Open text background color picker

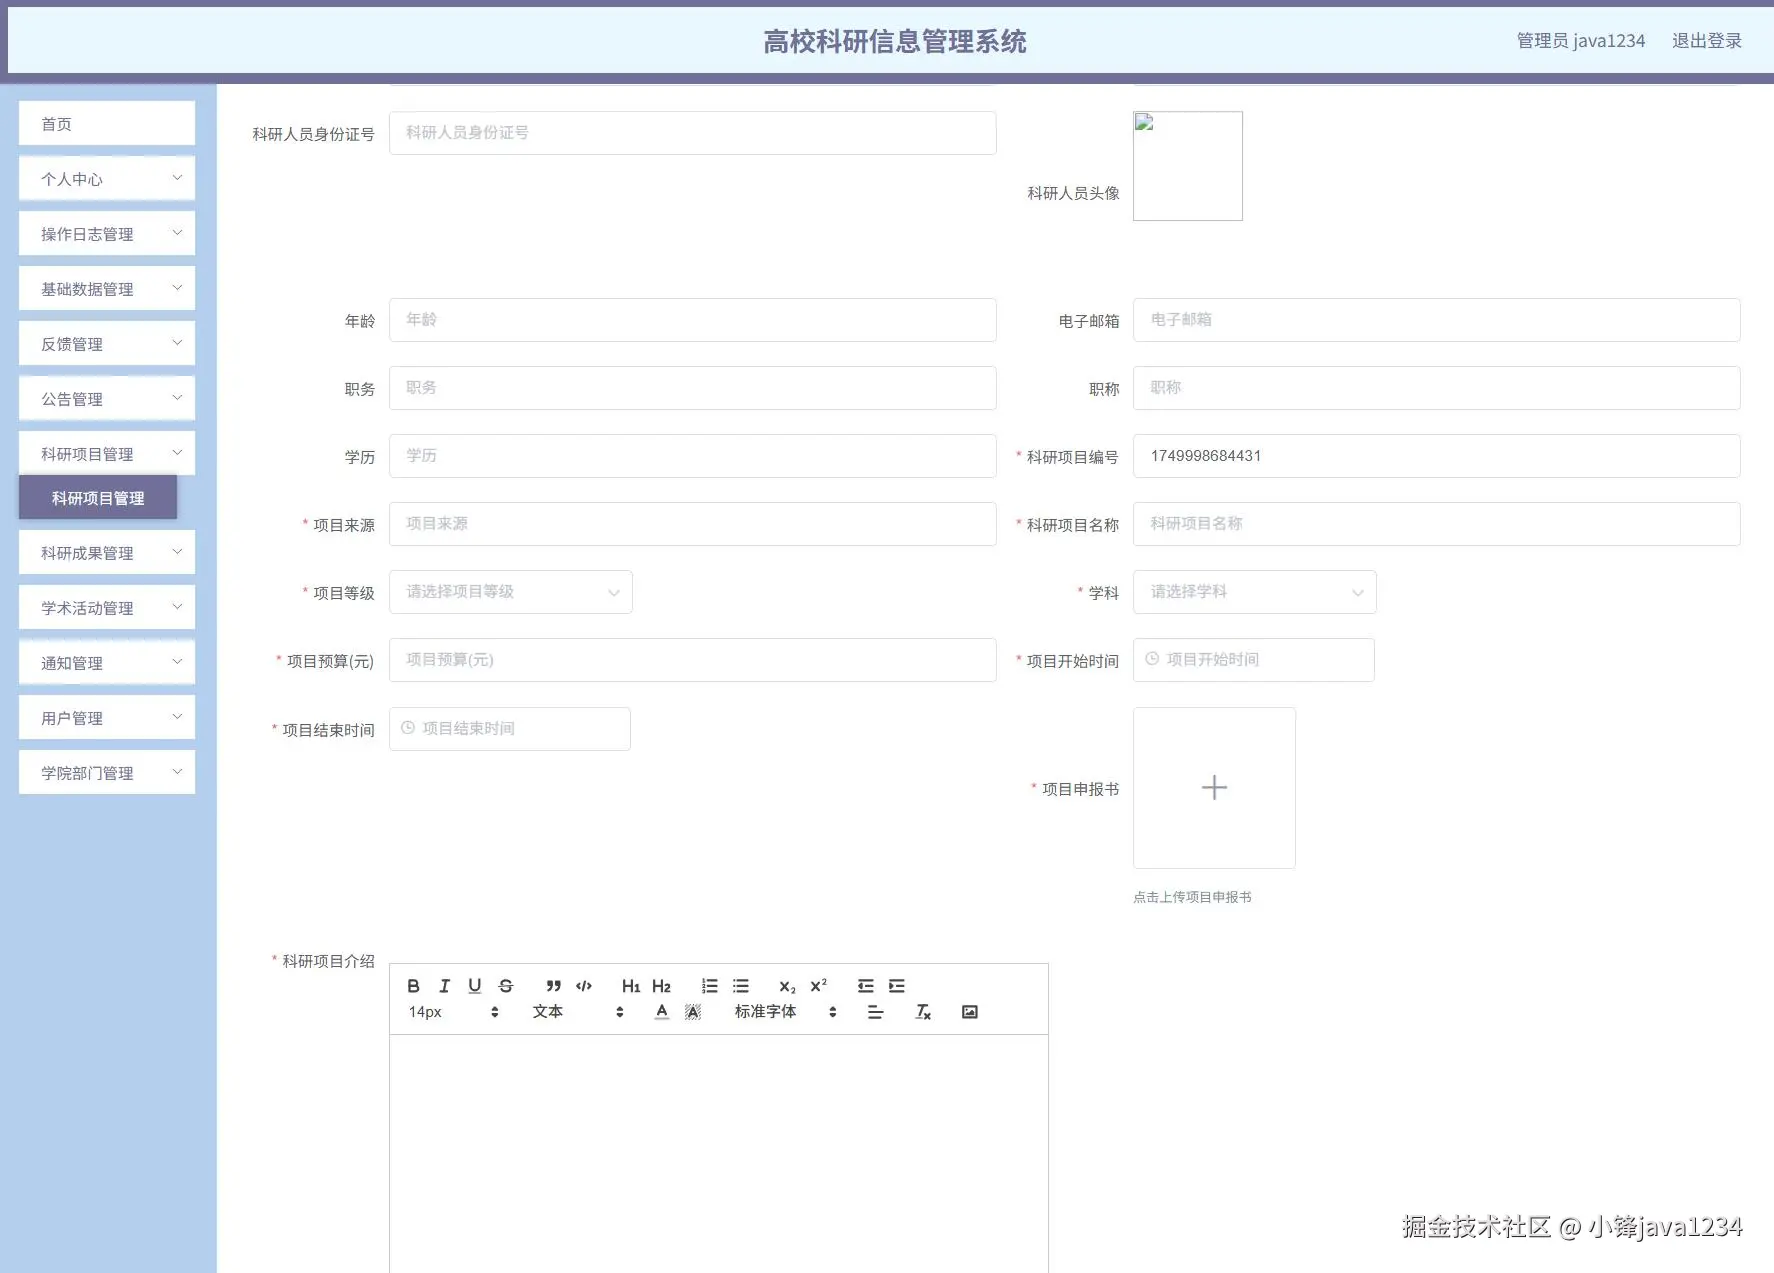coord(693,1012)
